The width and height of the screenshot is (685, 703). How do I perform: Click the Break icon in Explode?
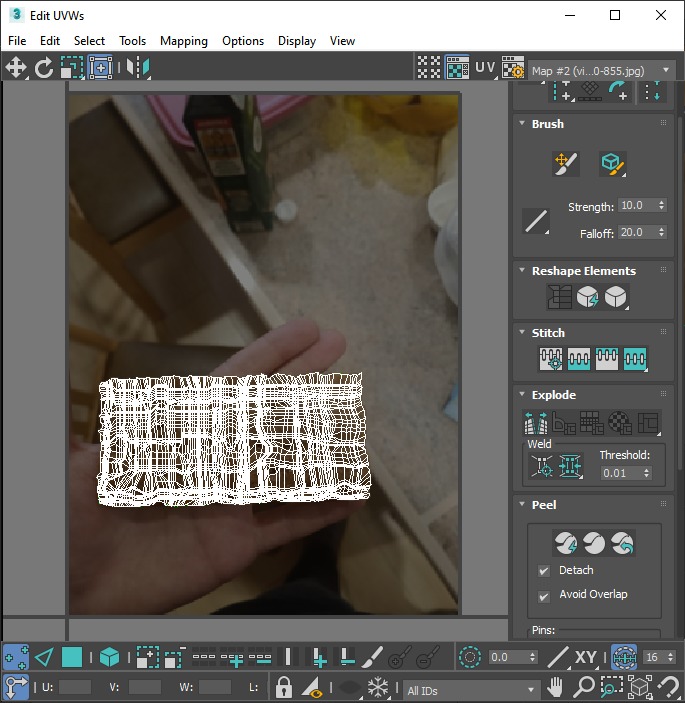click(x=536, y=423)
